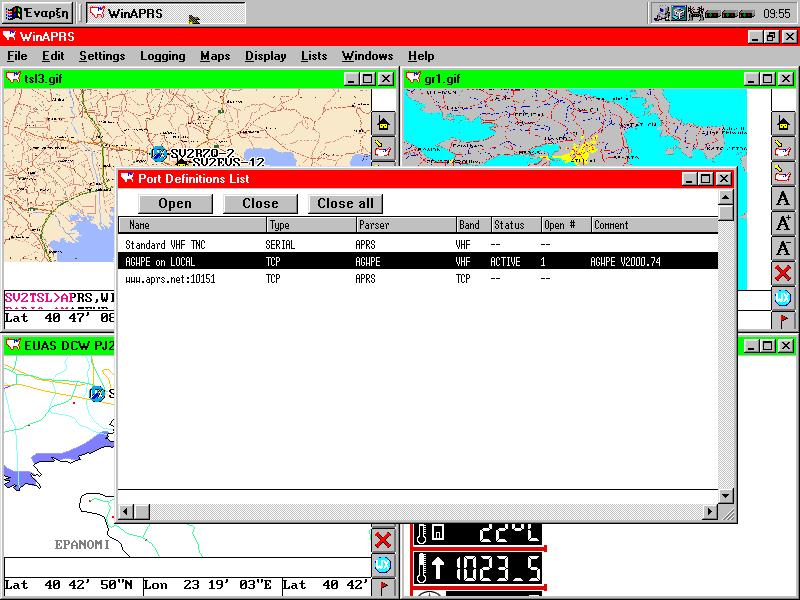The width and height of the screenshot is (800, 600).
Task: Click the WX weather icon in EUAS DCW window
Action: [x=383, y=565]
